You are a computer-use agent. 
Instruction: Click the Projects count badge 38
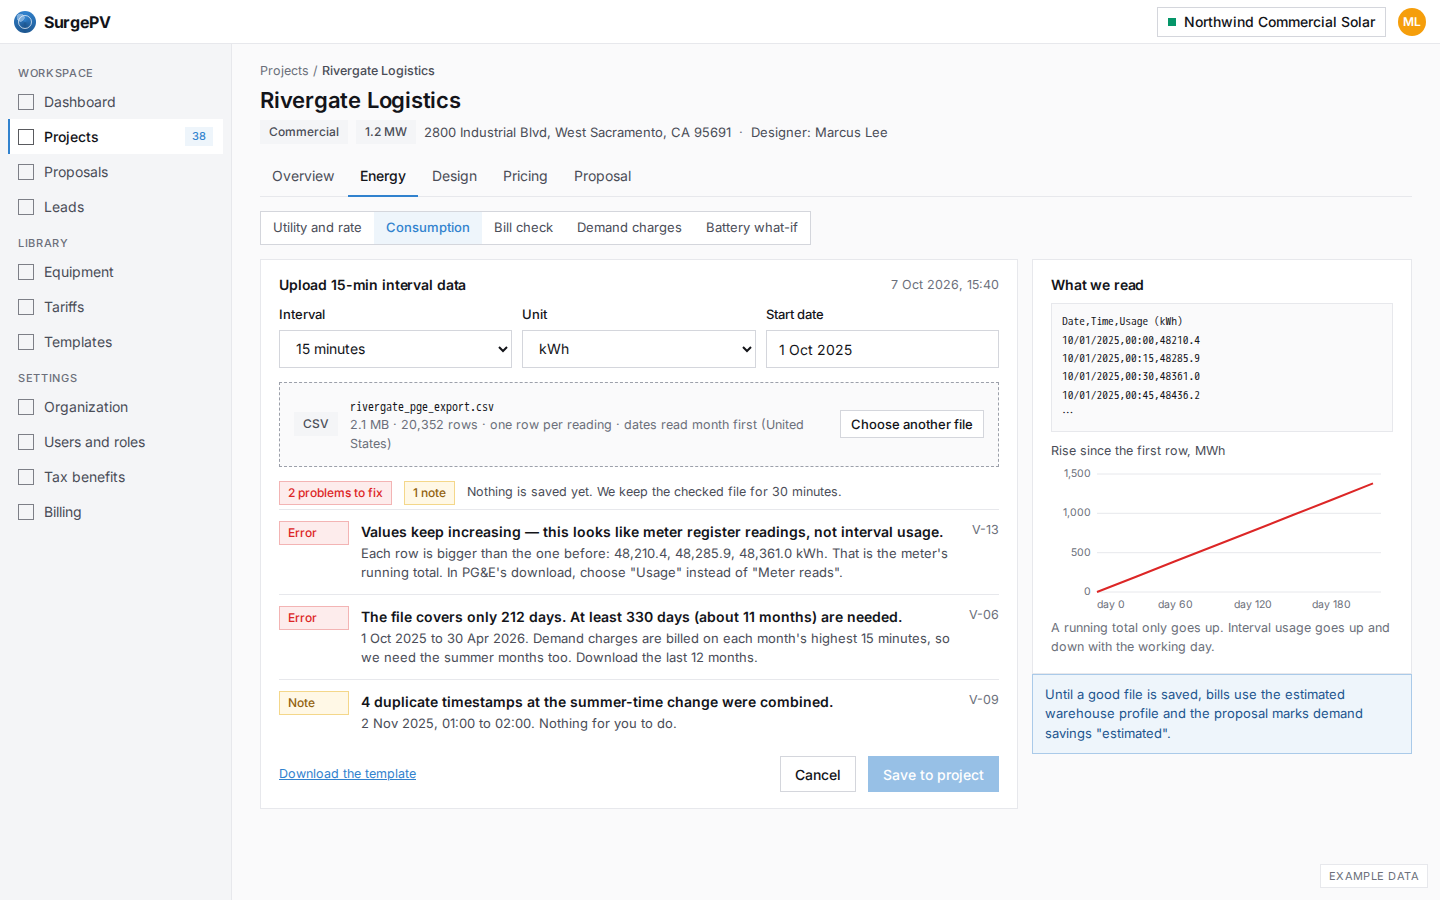pos(199,137)
